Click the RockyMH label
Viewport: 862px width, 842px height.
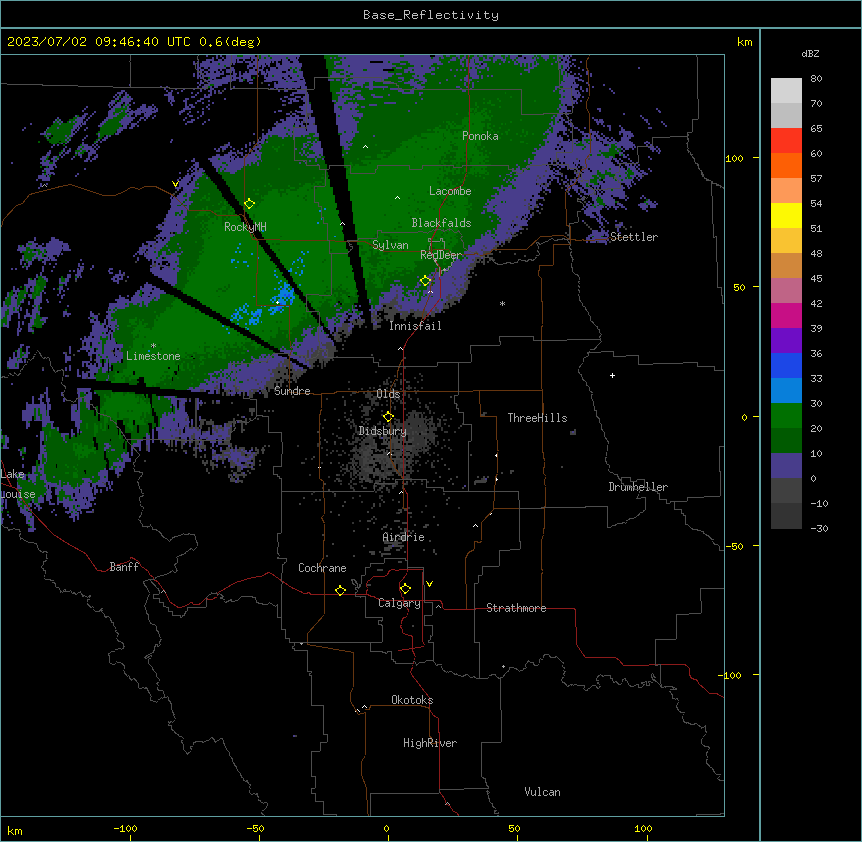(x=245, y=227)
